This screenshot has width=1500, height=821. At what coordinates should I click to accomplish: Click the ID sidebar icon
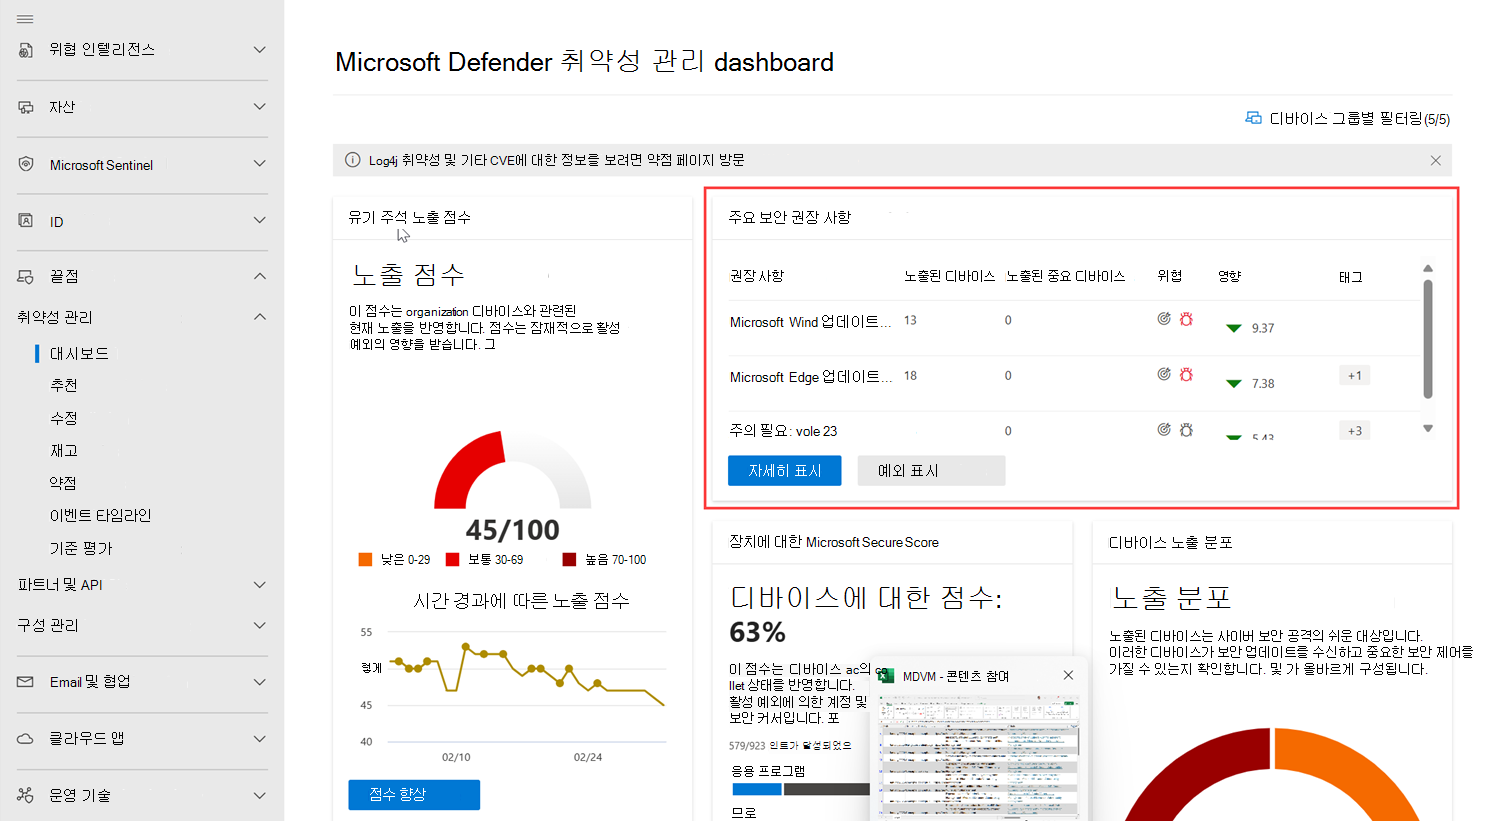(x=26, y=221)
